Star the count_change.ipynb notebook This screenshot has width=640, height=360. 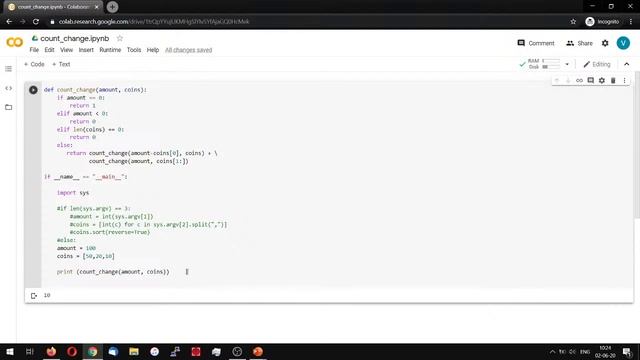click(x=120, y=38)
